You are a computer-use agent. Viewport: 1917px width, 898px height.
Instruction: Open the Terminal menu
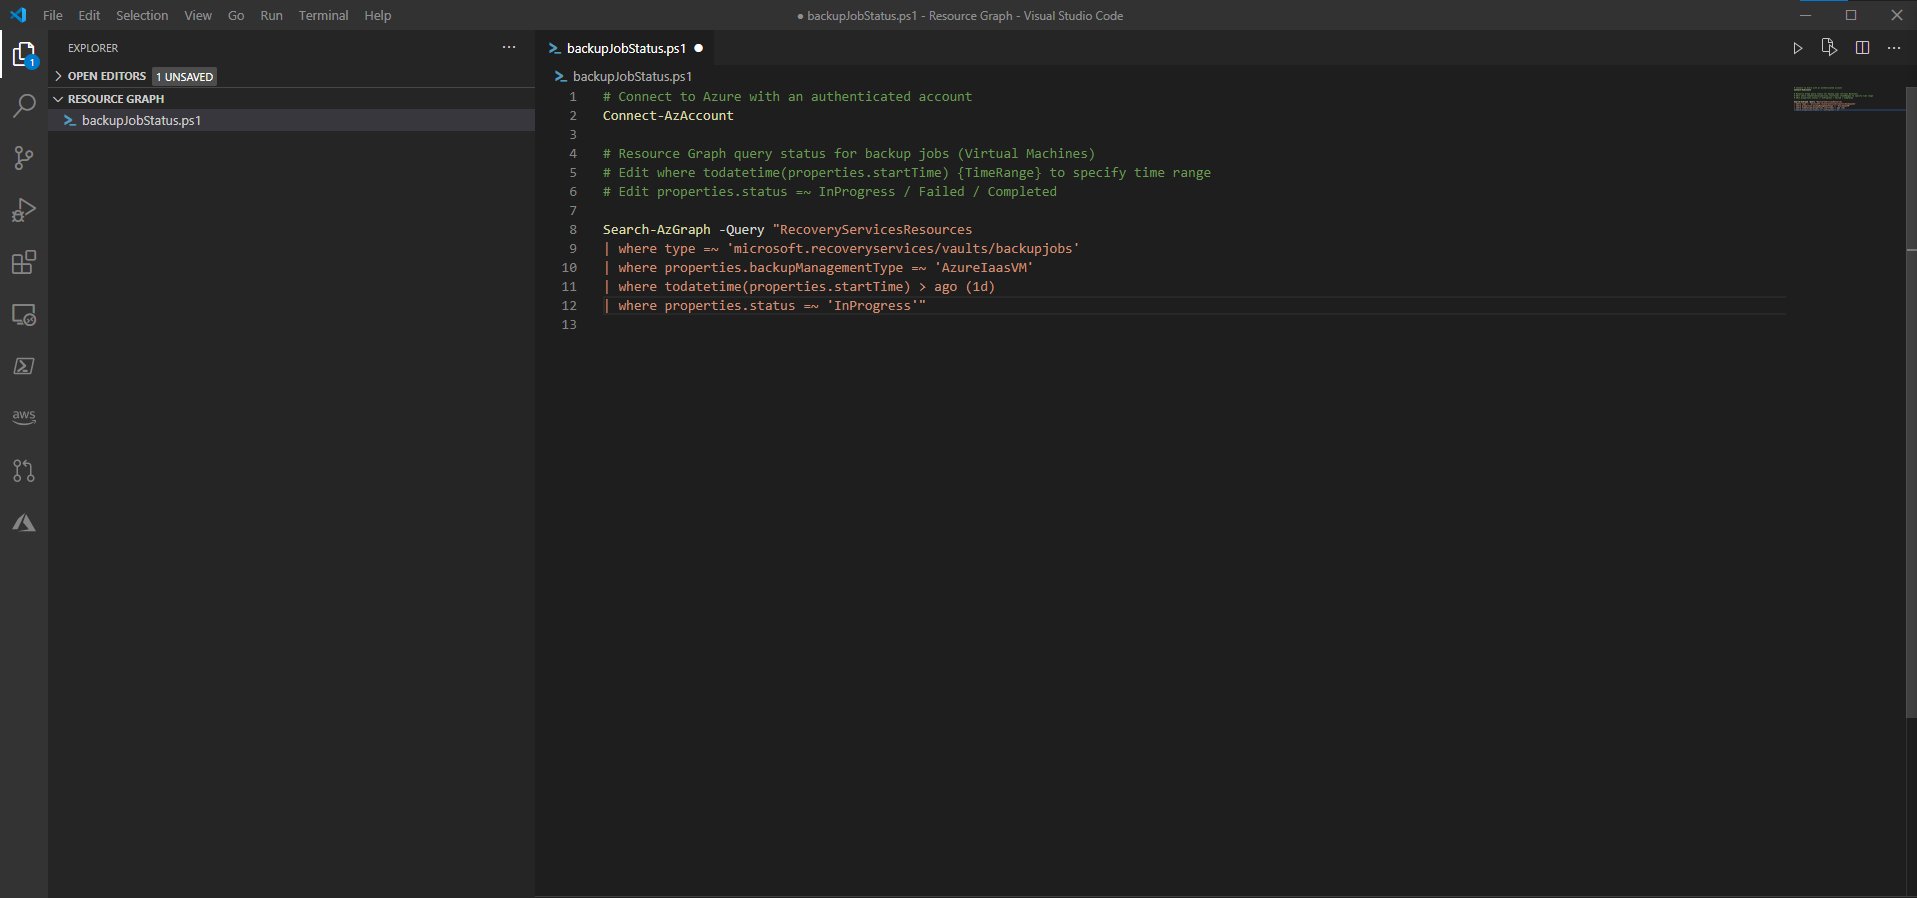[x=323, y=15]
